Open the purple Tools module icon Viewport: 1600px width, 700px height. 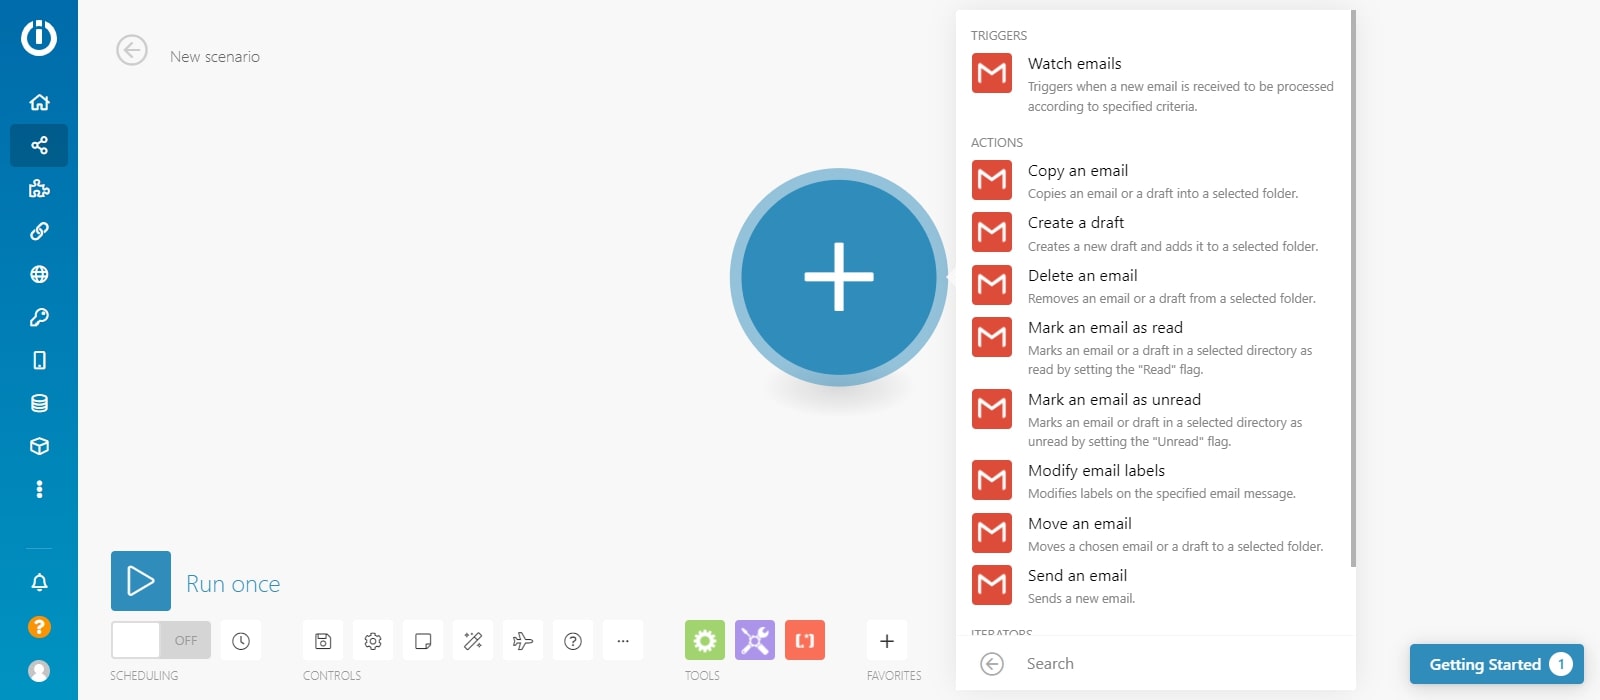(755, 641)
